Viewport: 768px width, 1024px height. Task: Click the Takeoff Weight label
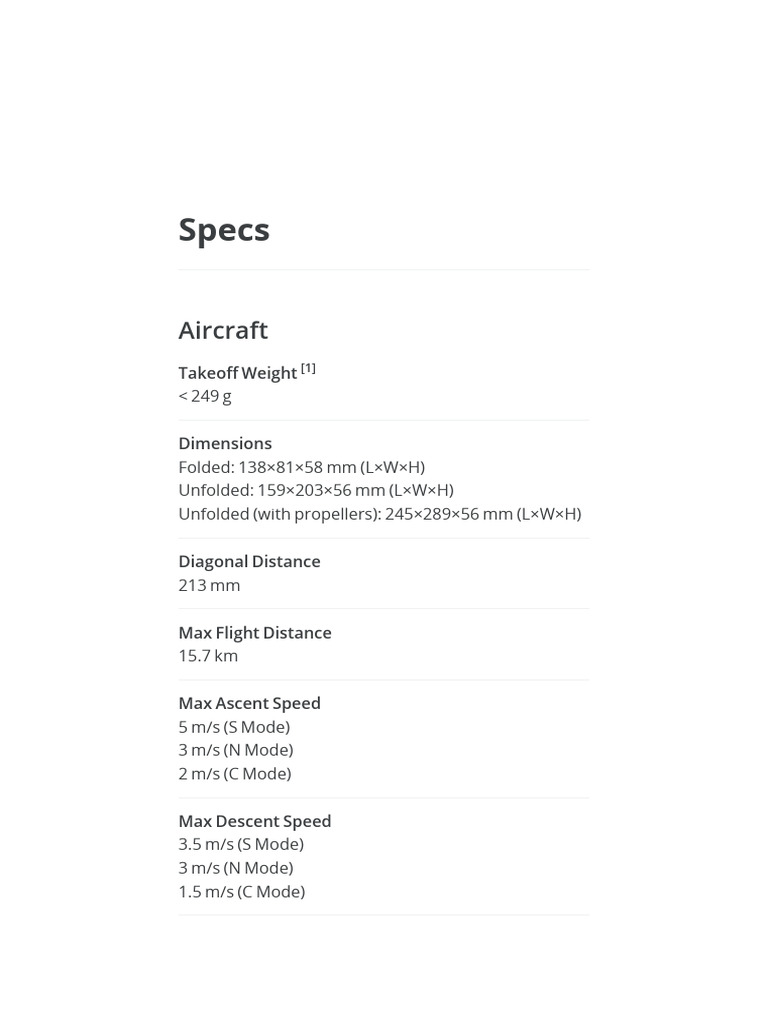tap(237, 373)
